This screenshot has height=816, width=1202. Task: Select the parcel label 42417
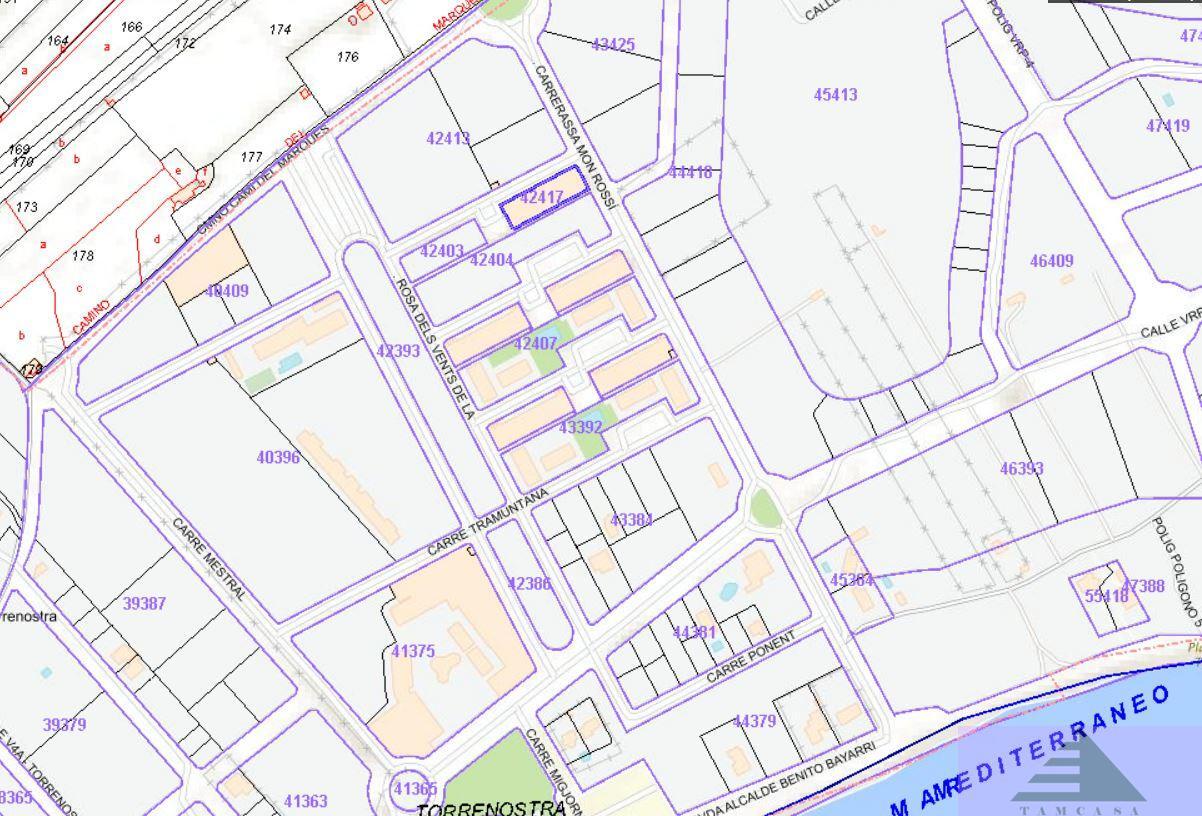click(541, 198)
